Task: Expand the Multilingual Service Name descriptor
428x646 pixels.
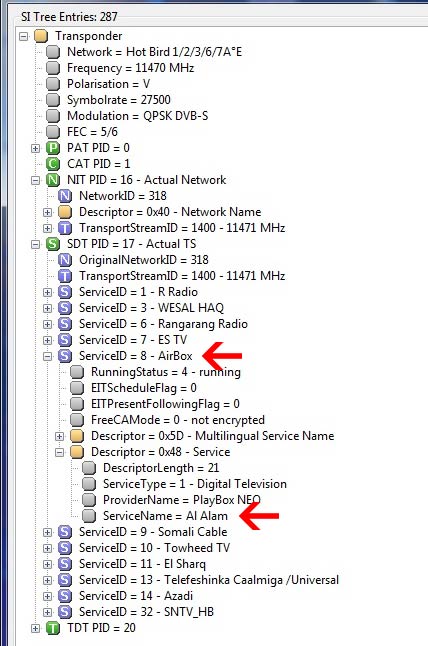Action: click(x=60, y=436)
